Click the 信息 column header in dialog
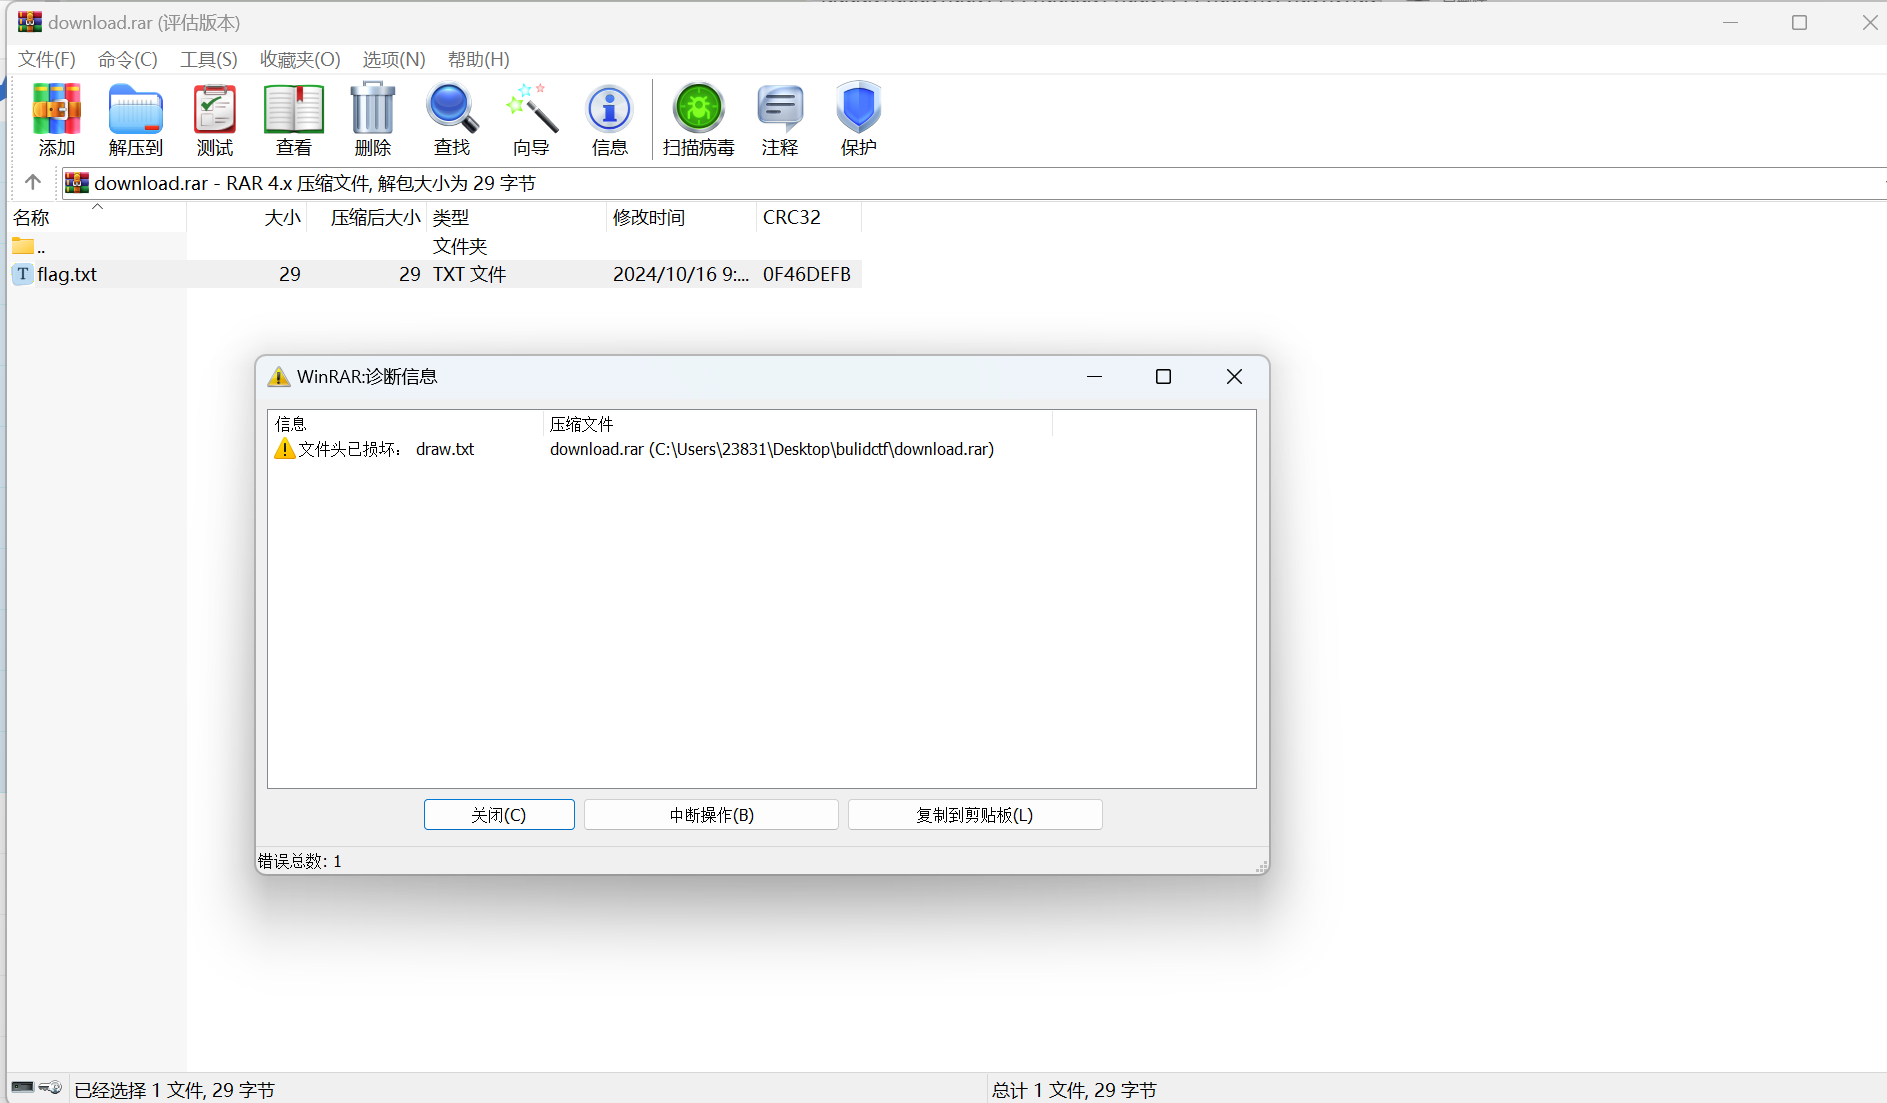The height and width of the screenshot is (1103, 1887). (406, 424)
